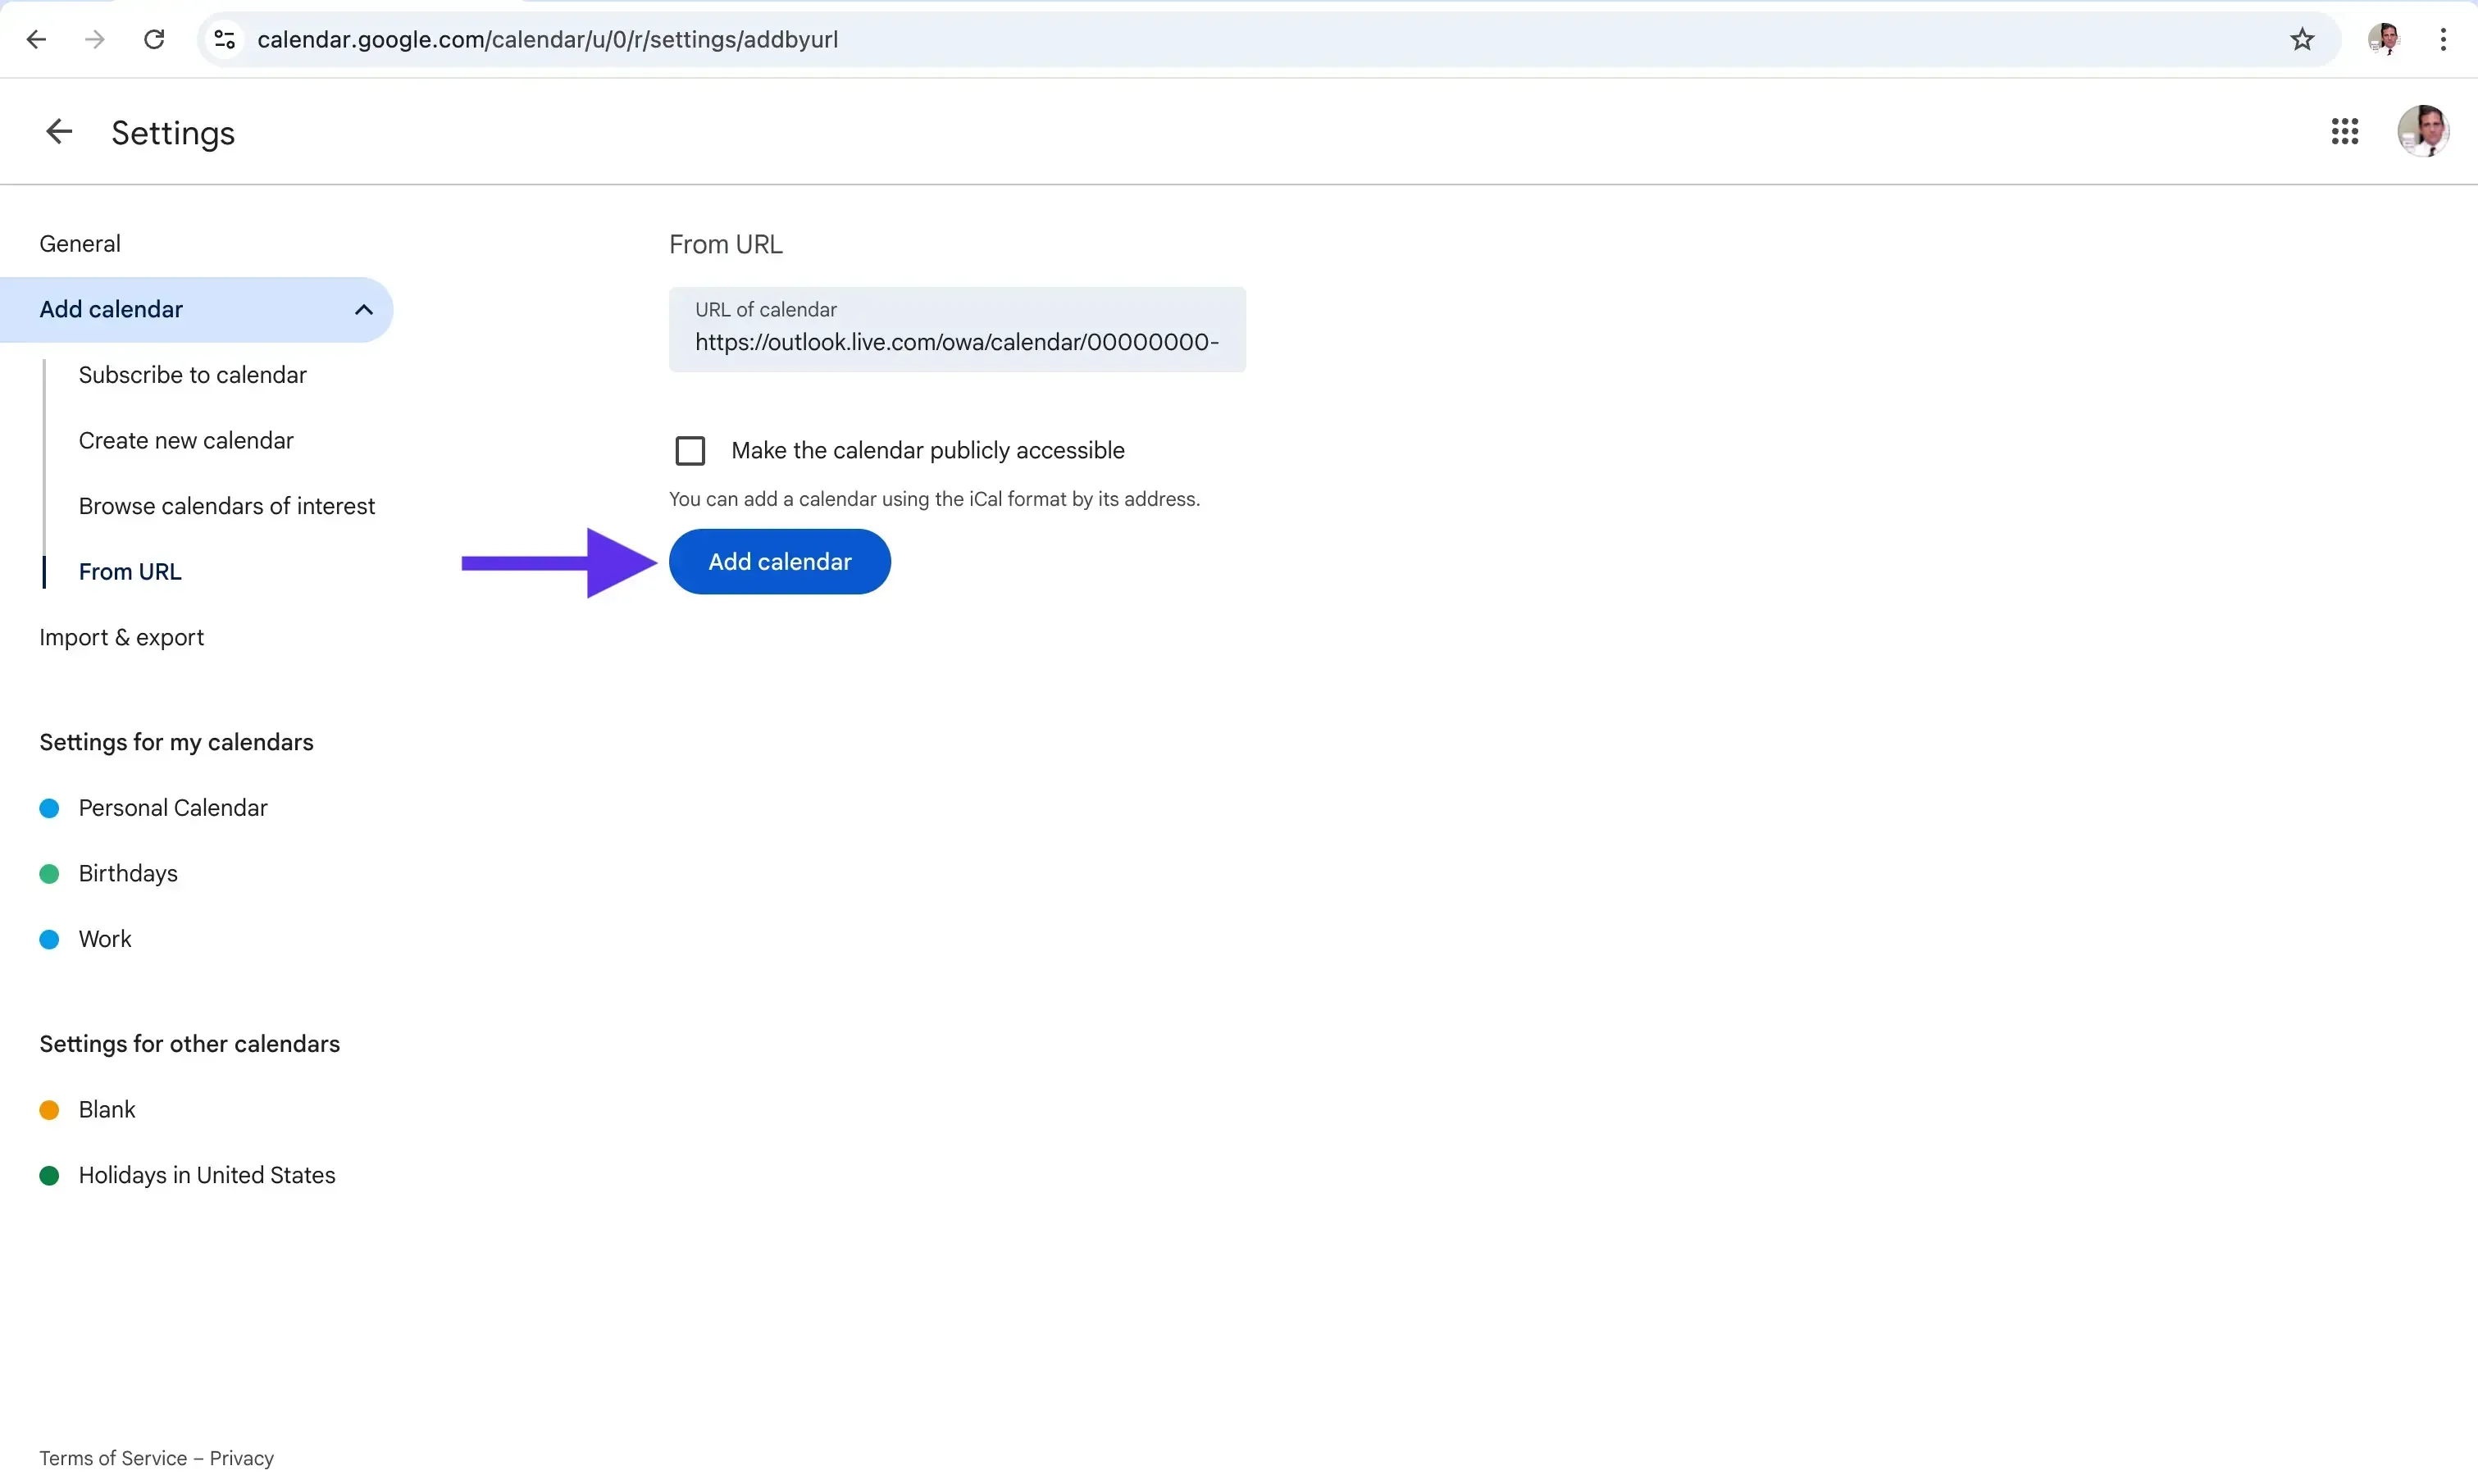The width and height of the screenshot is (2478, 1484).
Task: Click the Add calendar button
Action: point(780,561)
